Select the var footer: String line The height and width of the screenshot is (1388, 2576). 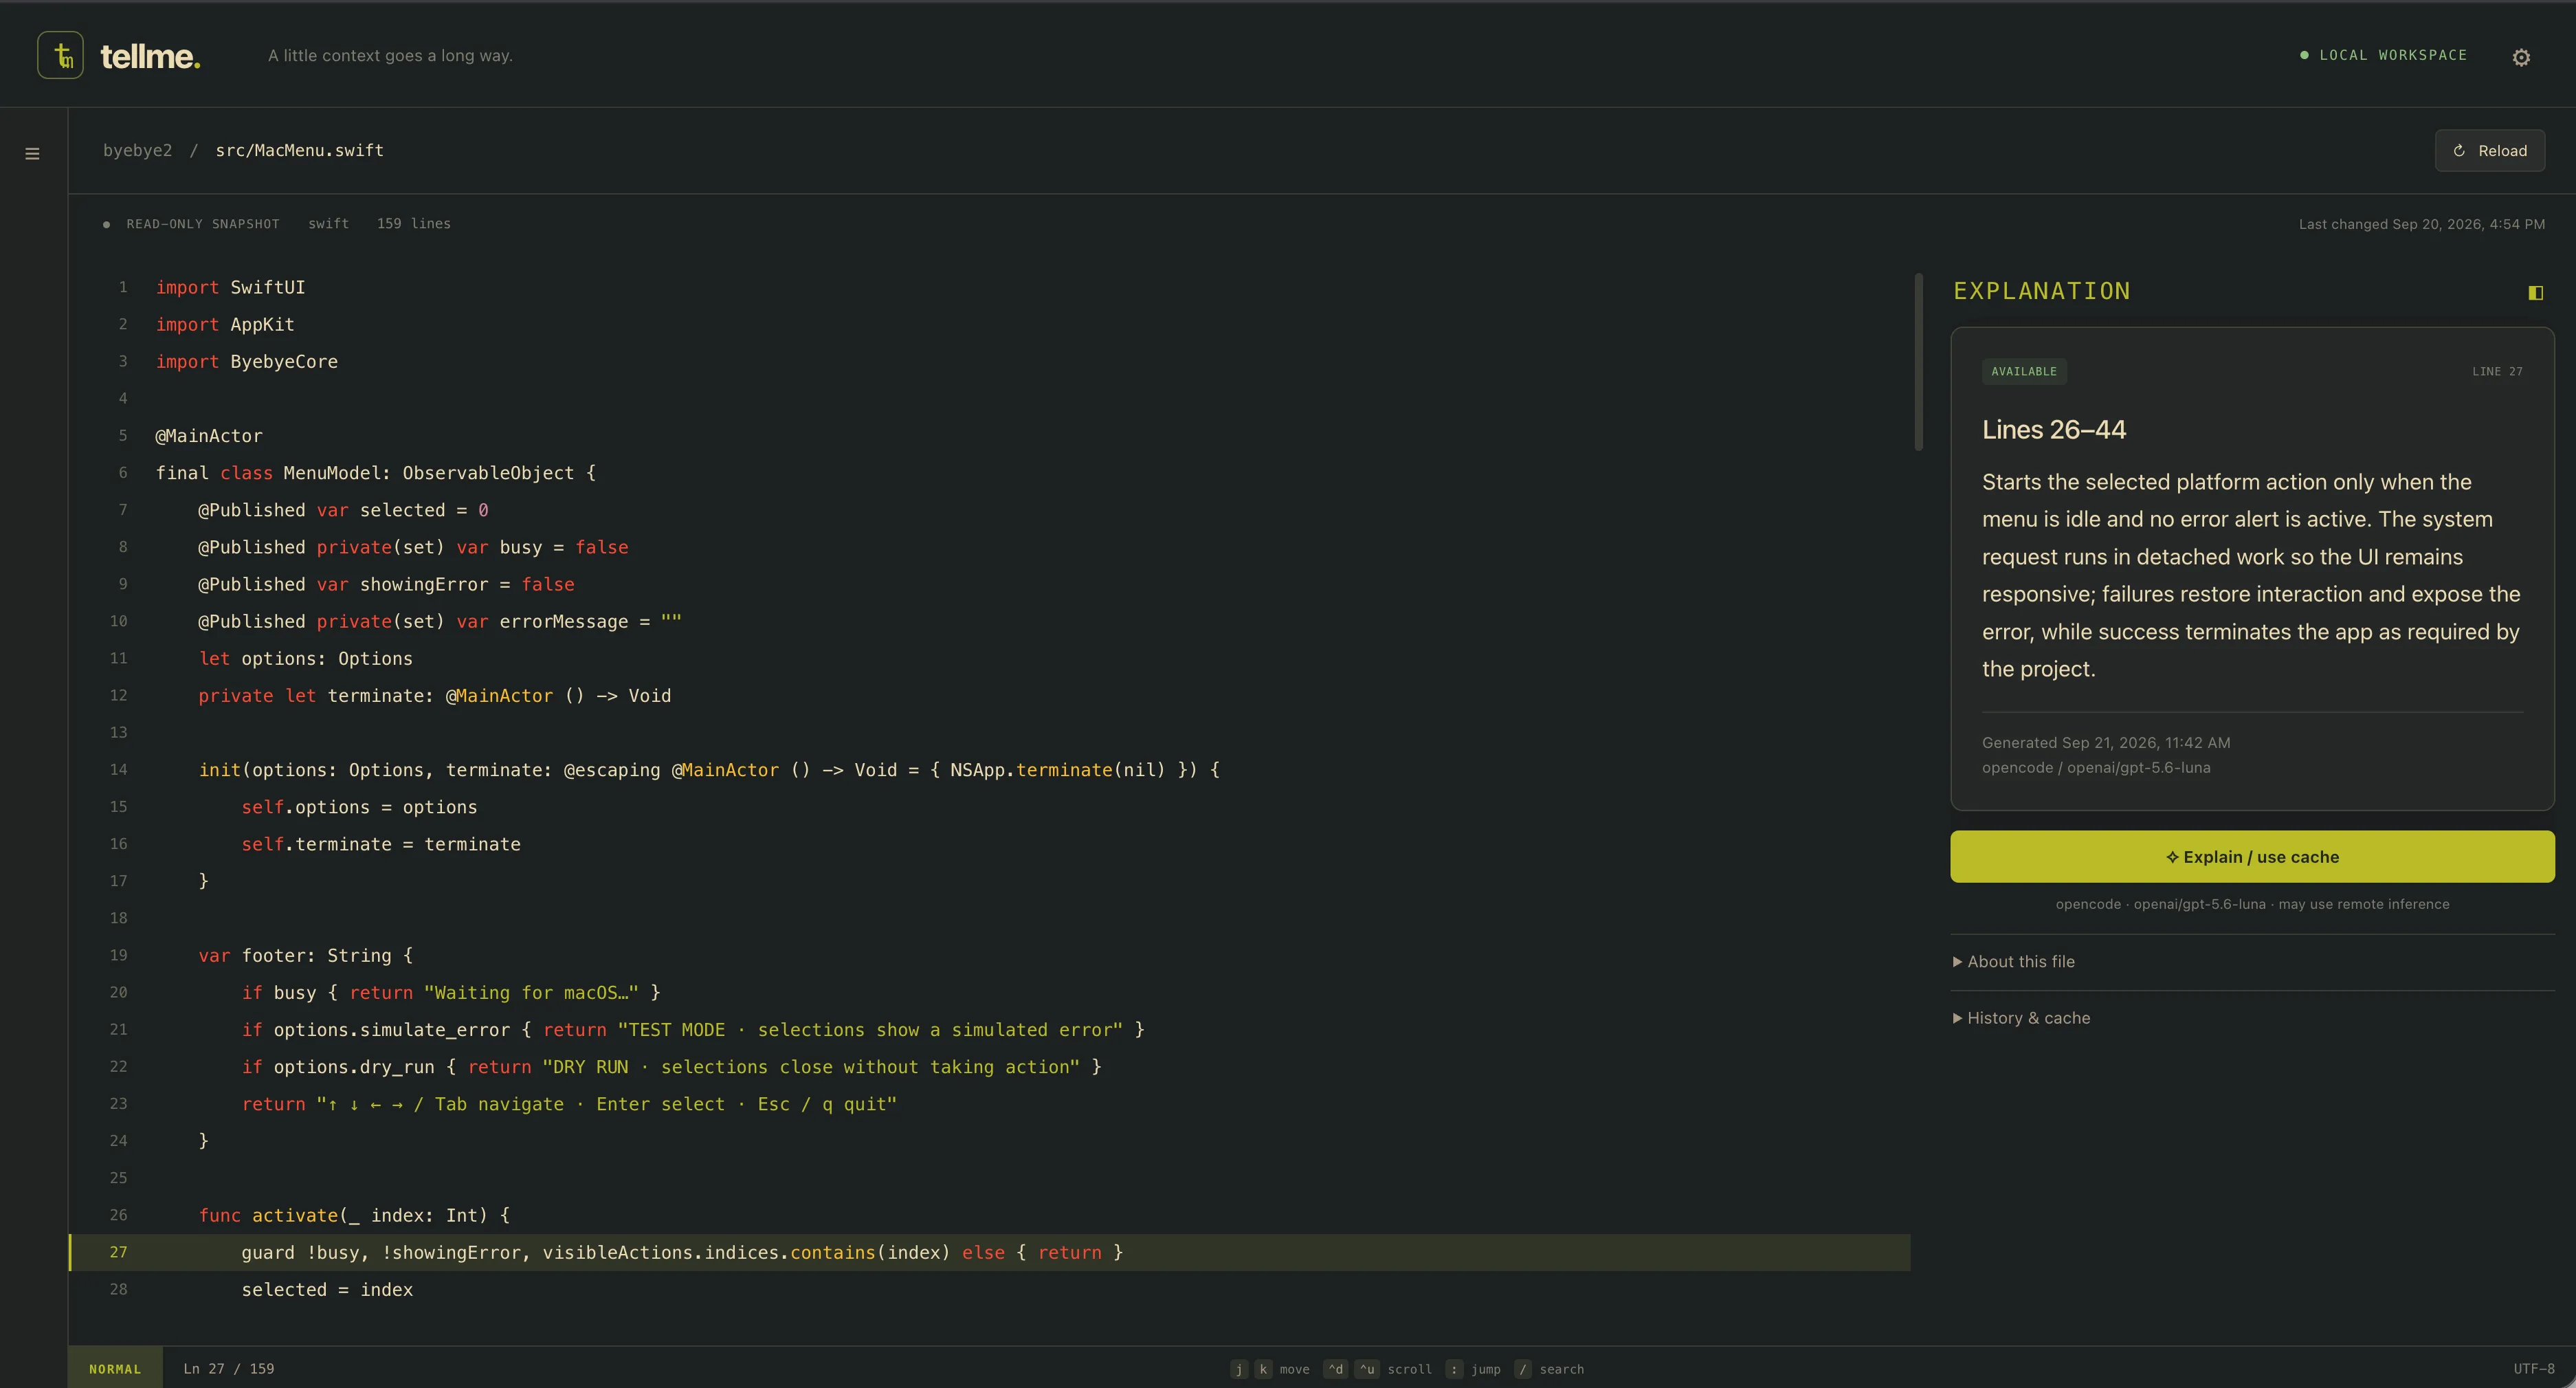(990, 956)
